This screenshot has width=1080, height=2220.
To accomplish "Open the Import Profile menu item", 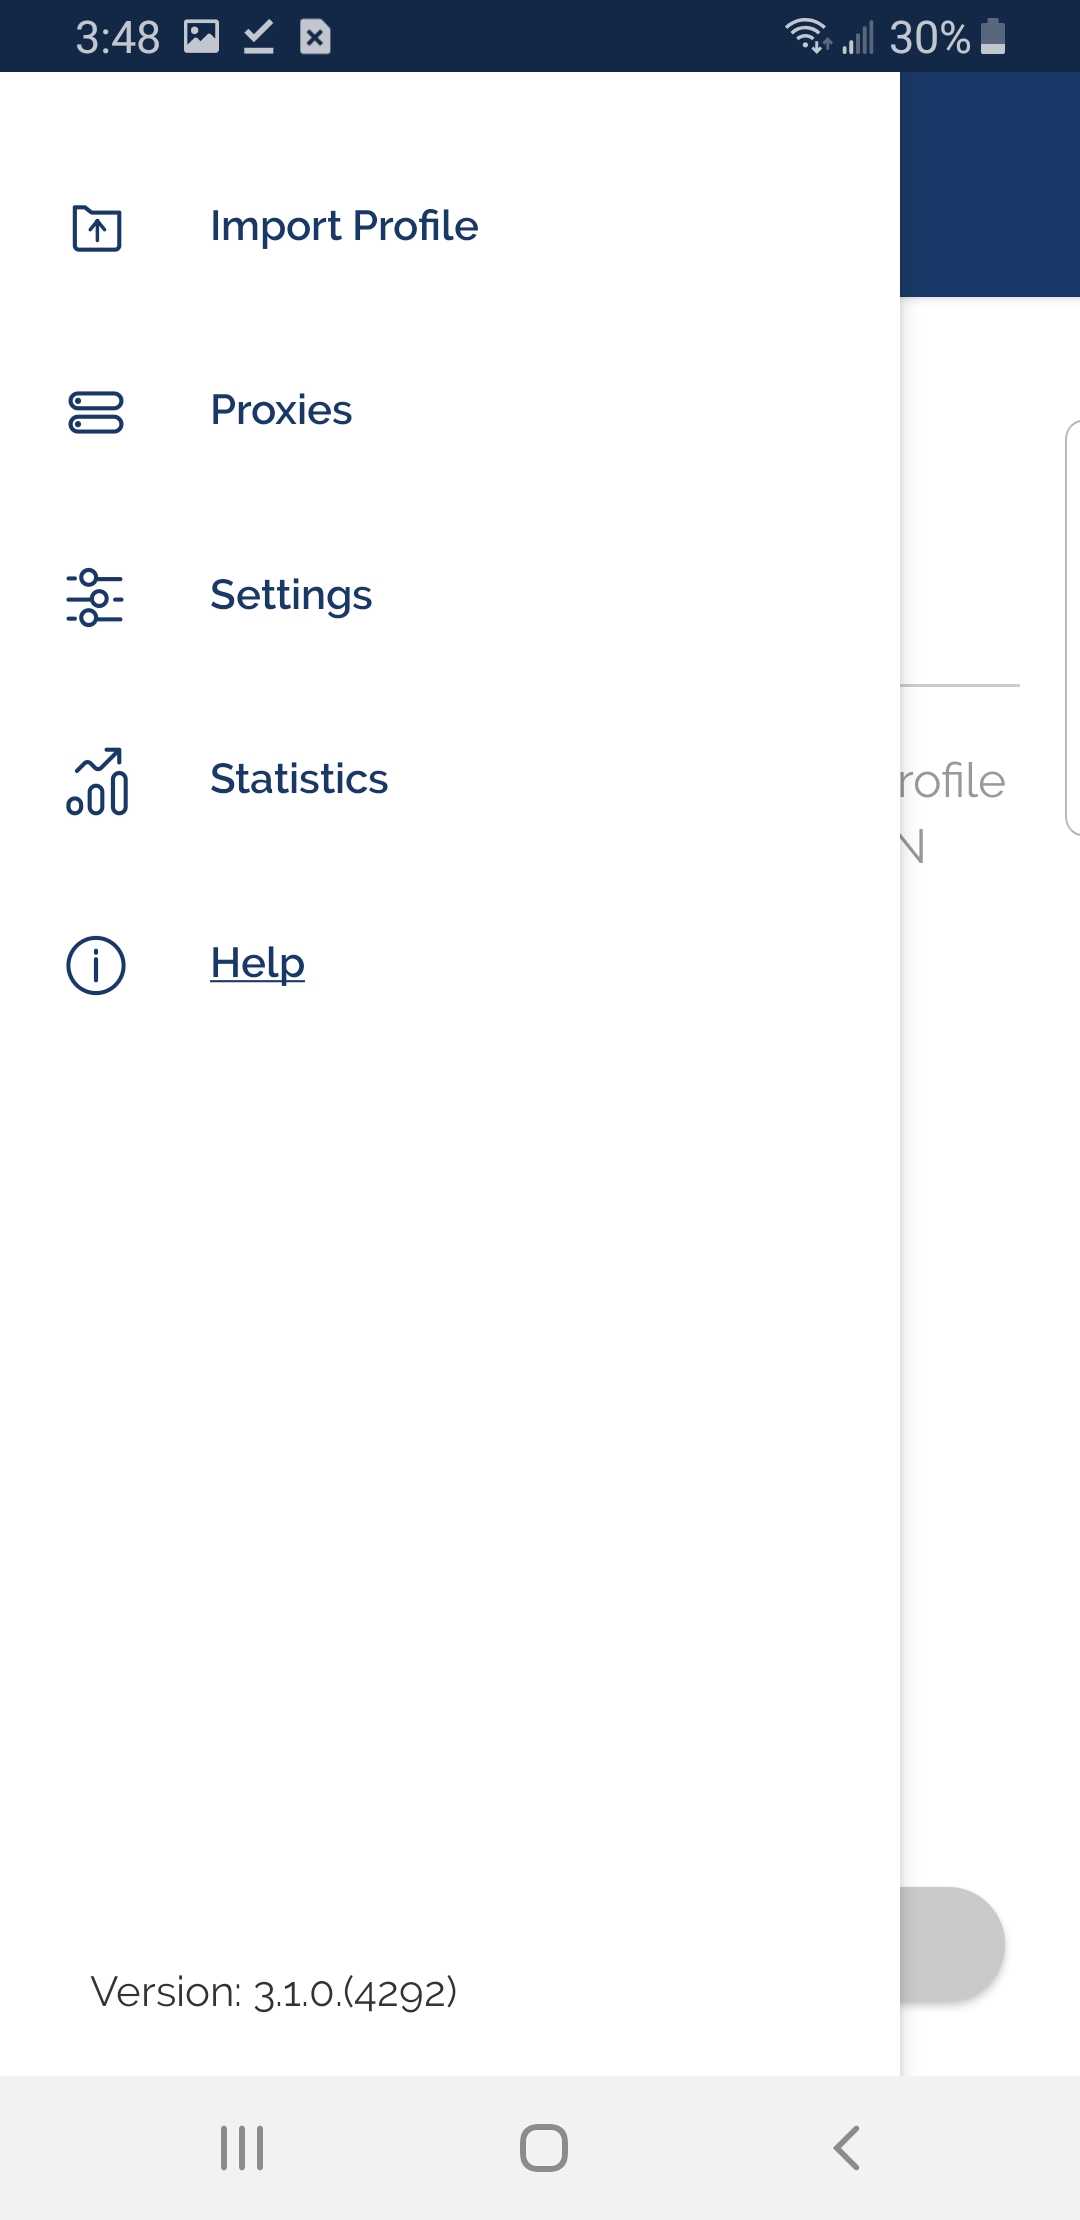I will (344, 226).
